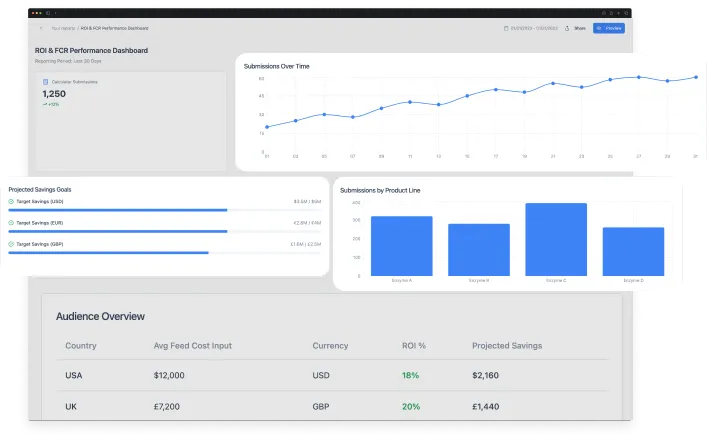707x439 pixels.
Task: Click the Target Savings (EUR) check icon
Action: [11, 222]
